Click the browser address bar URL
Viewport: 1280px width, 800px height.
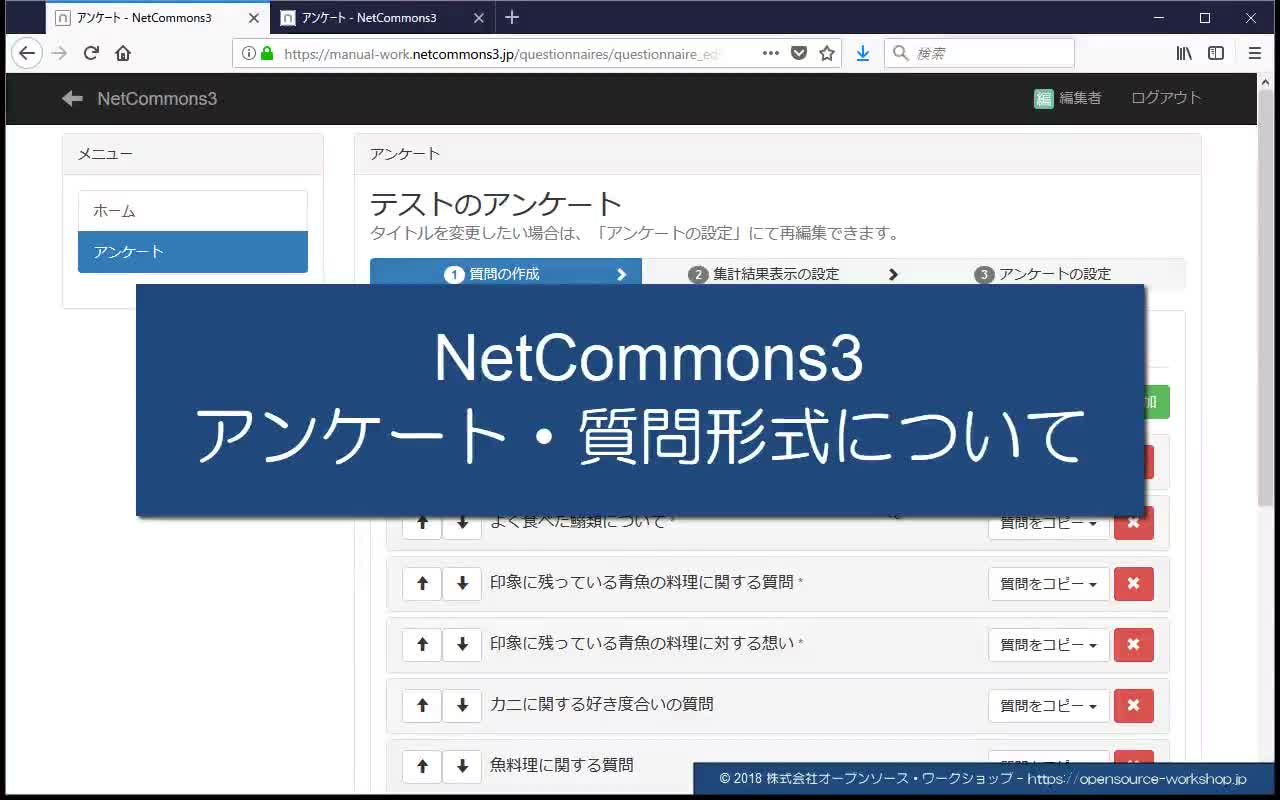point(502,54)
